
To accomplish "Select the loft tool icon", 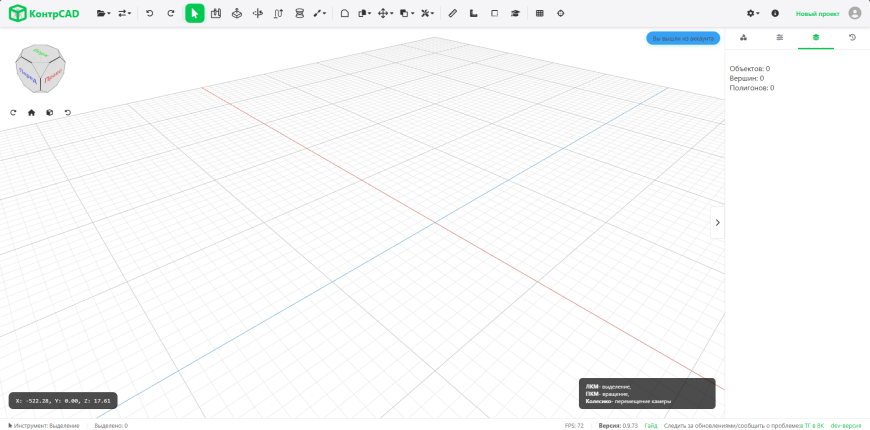I will coord(300,13).
